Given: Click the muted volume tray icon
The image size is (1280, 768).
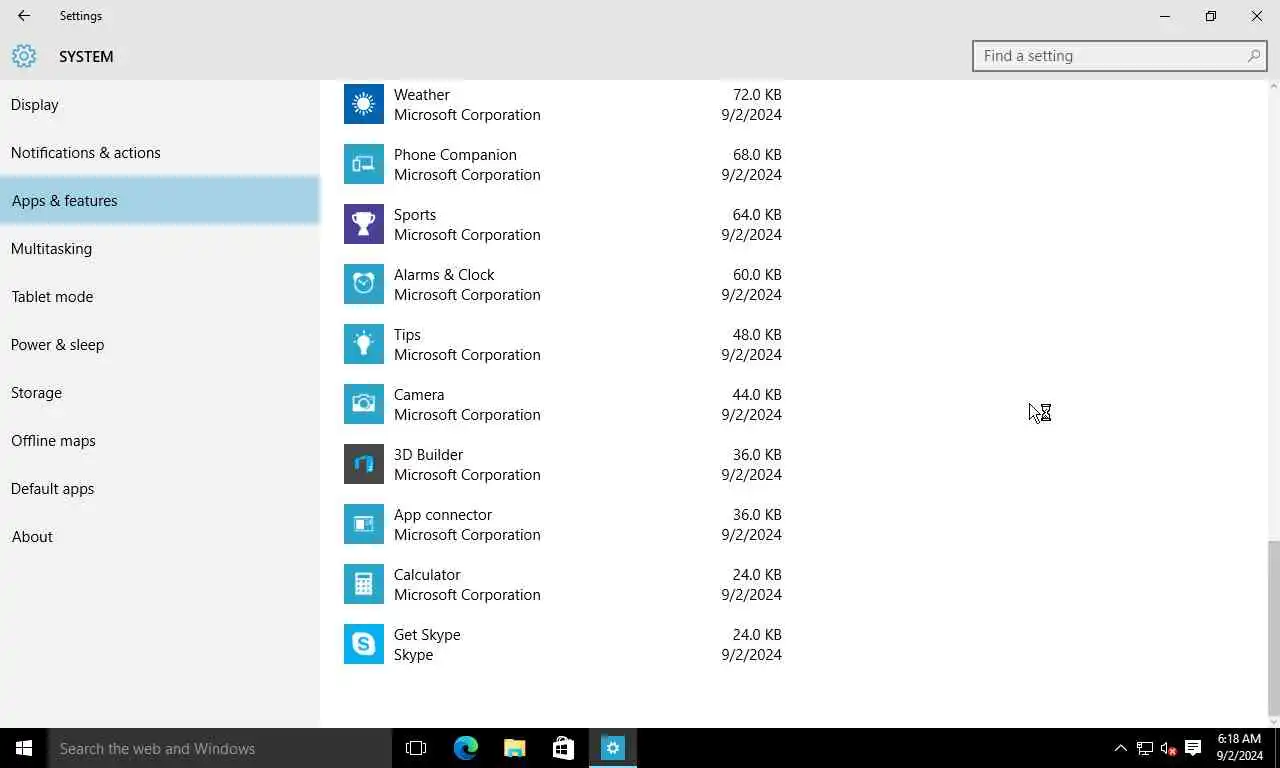Looking at the screenshot, I should (x=1168, y=748).
